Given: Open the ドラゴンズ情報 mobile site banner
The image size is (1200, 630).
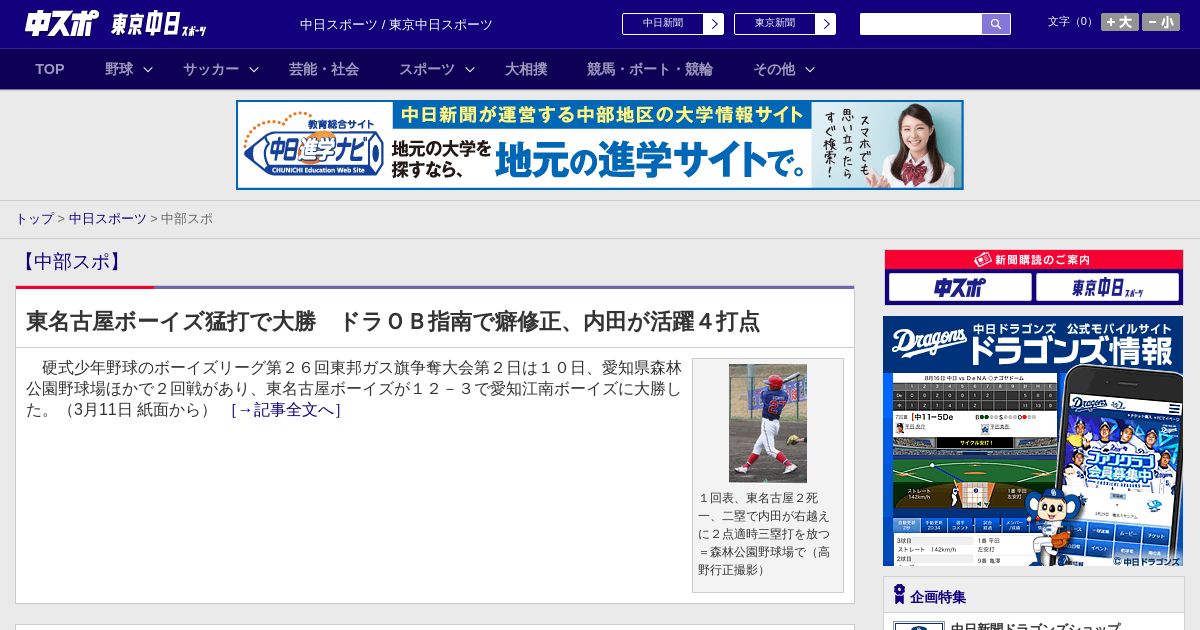Looking at the screenshot, I should click(1033, 441).
